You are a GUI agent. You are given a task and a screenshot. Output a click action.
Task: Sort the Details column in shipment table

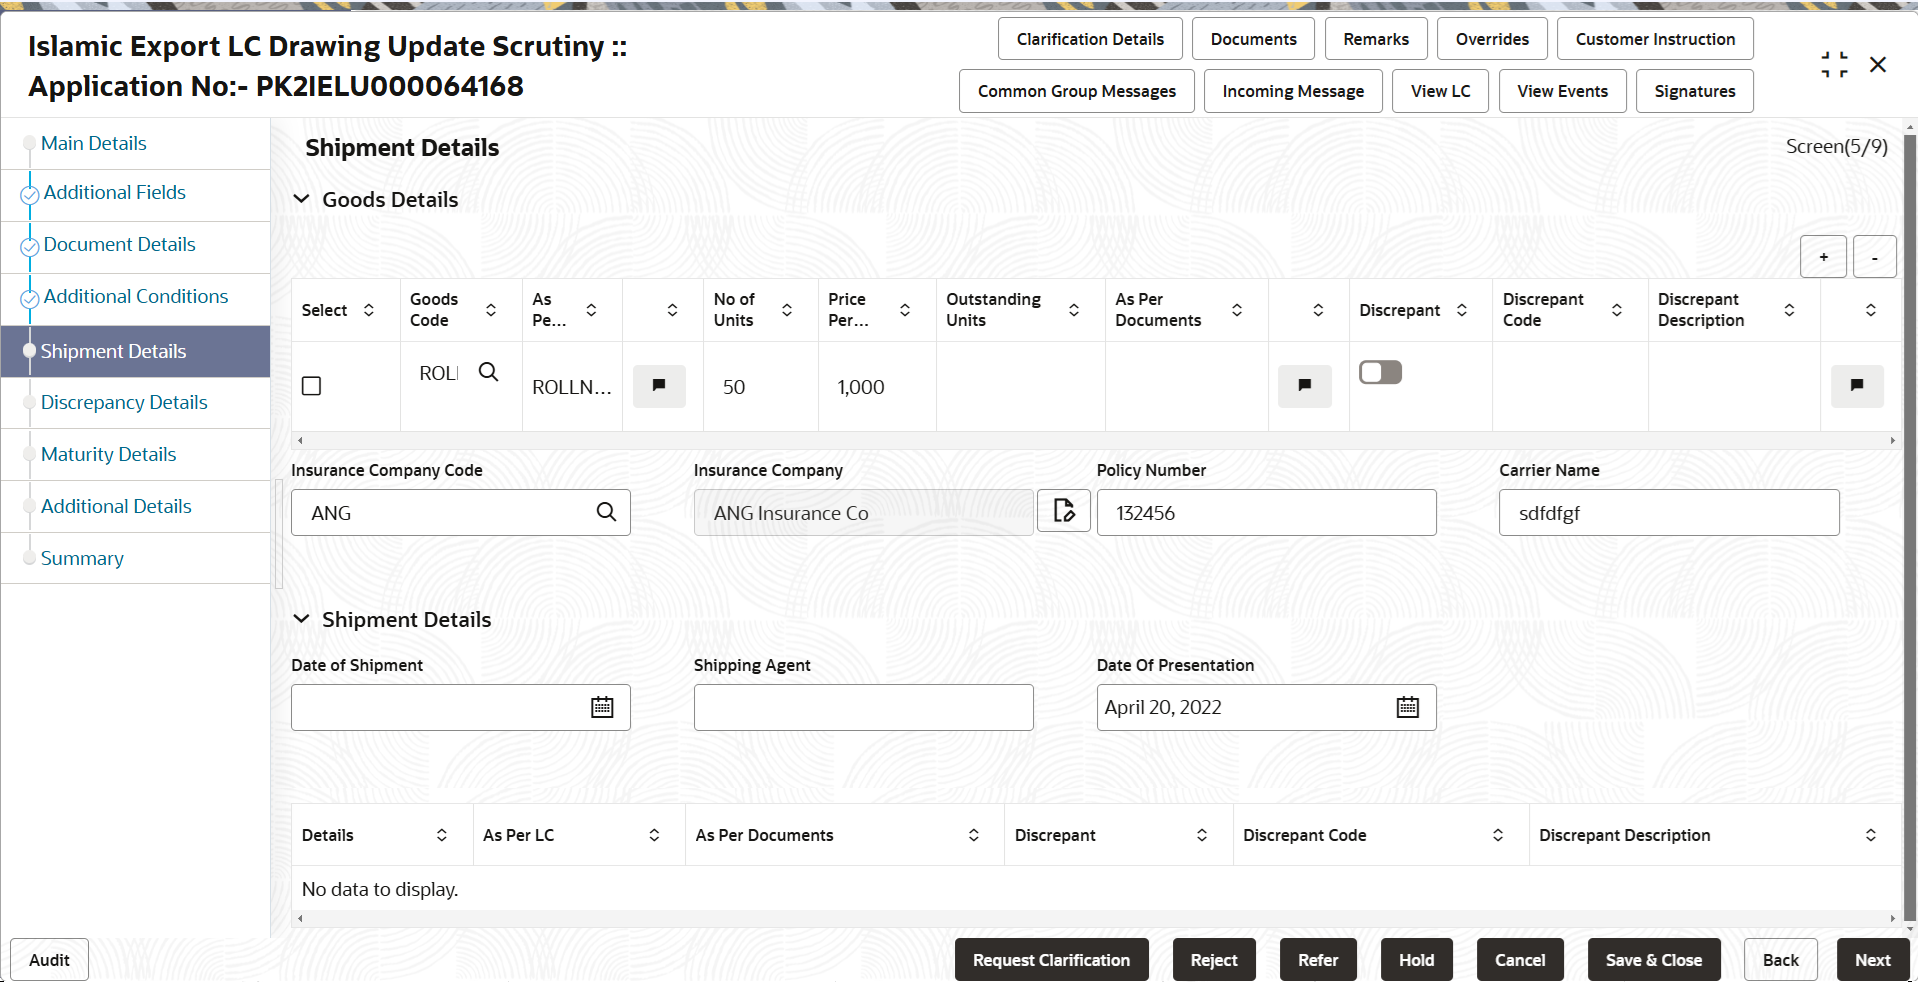click(x=442, y=835)
